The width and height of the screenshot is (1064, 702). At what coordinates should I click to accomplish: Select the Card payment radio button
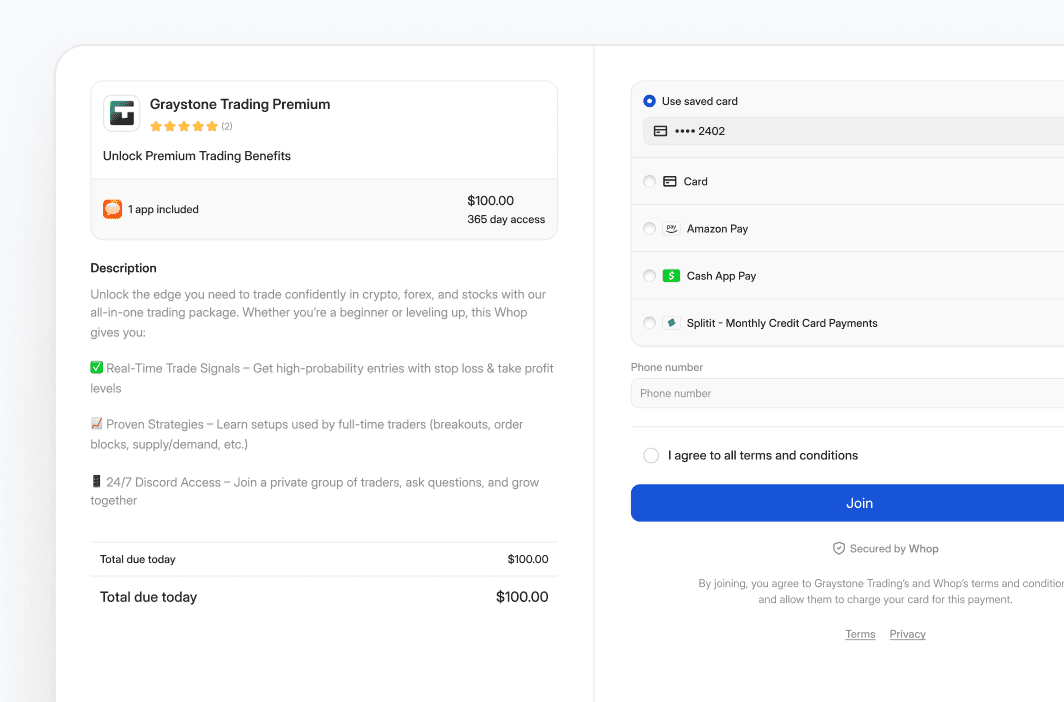[x=649, y=181]
